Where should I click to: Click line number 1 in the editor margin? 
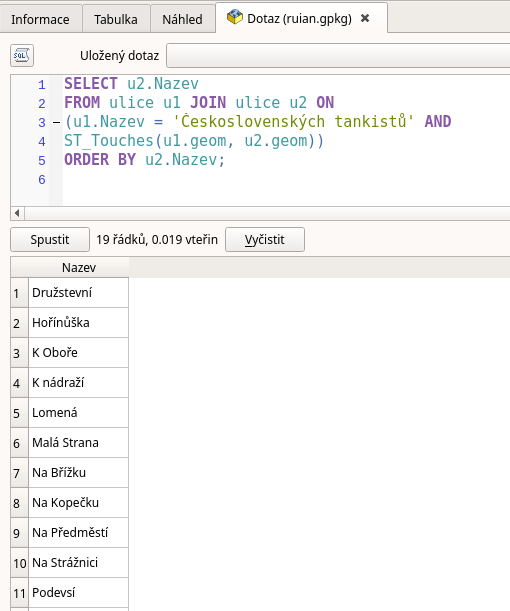(x=42, y=85)
